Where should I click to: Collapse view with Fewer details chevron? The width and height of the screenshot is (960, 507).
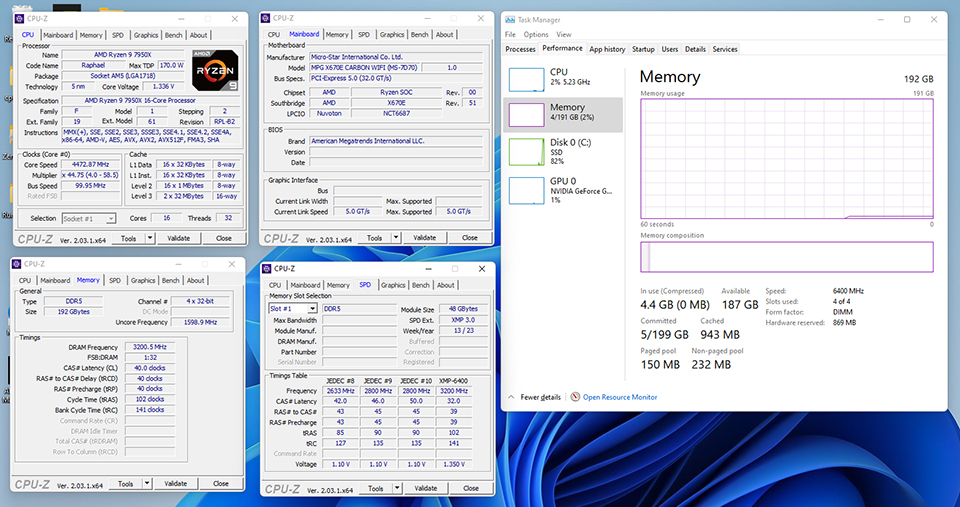(x=511, y=397)
